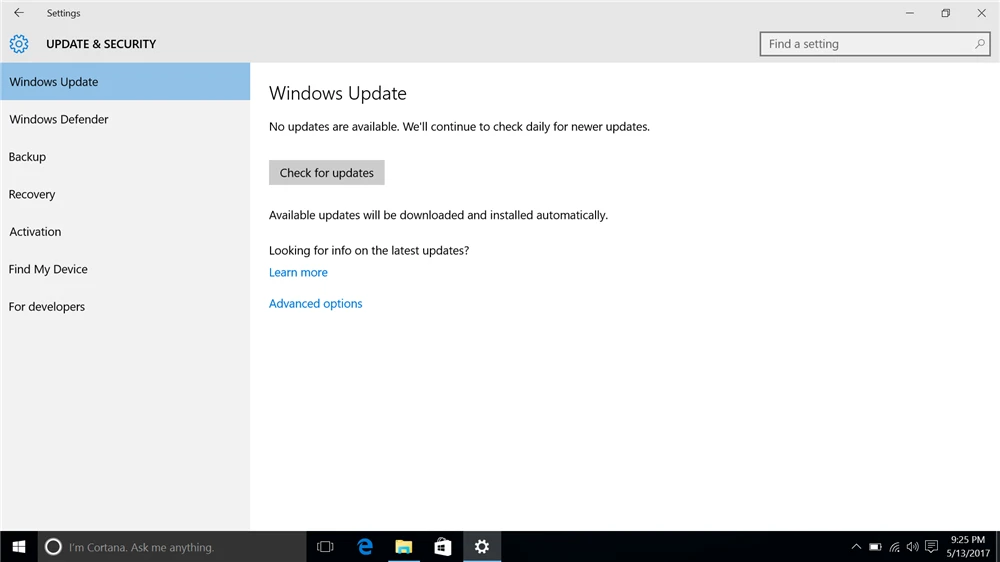Viewport: 1000px width, 562px height.
Task: Click the Windows Update page heading
Action: pyautogui.click(x=337, y=93)
